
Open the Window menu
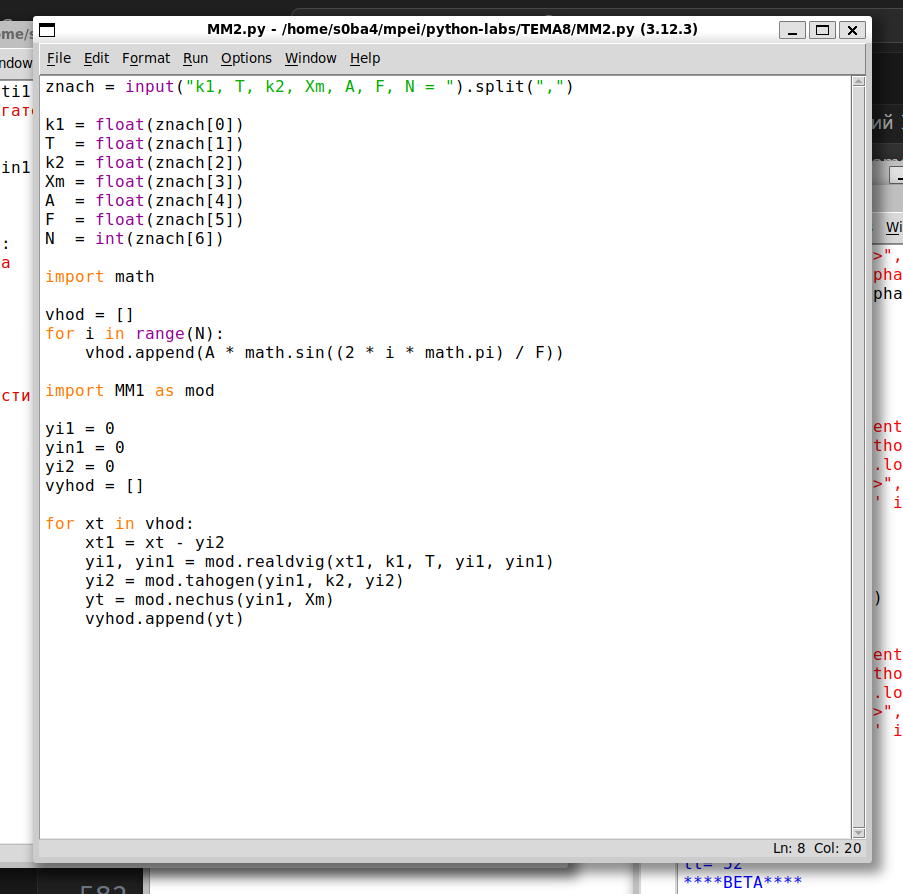(310, 58)
